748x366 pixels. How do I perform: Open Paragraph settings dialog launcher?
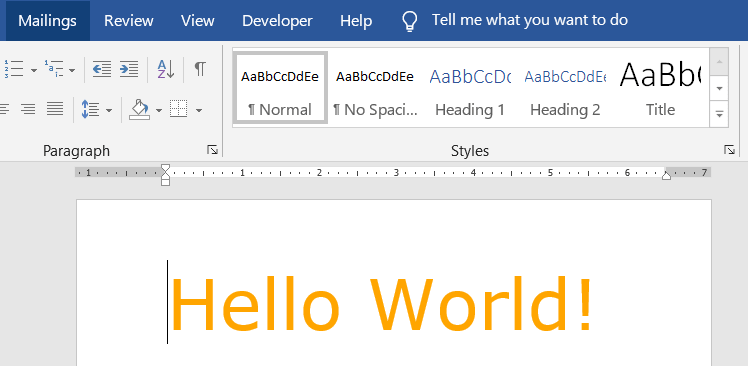(x=212, y=150)
